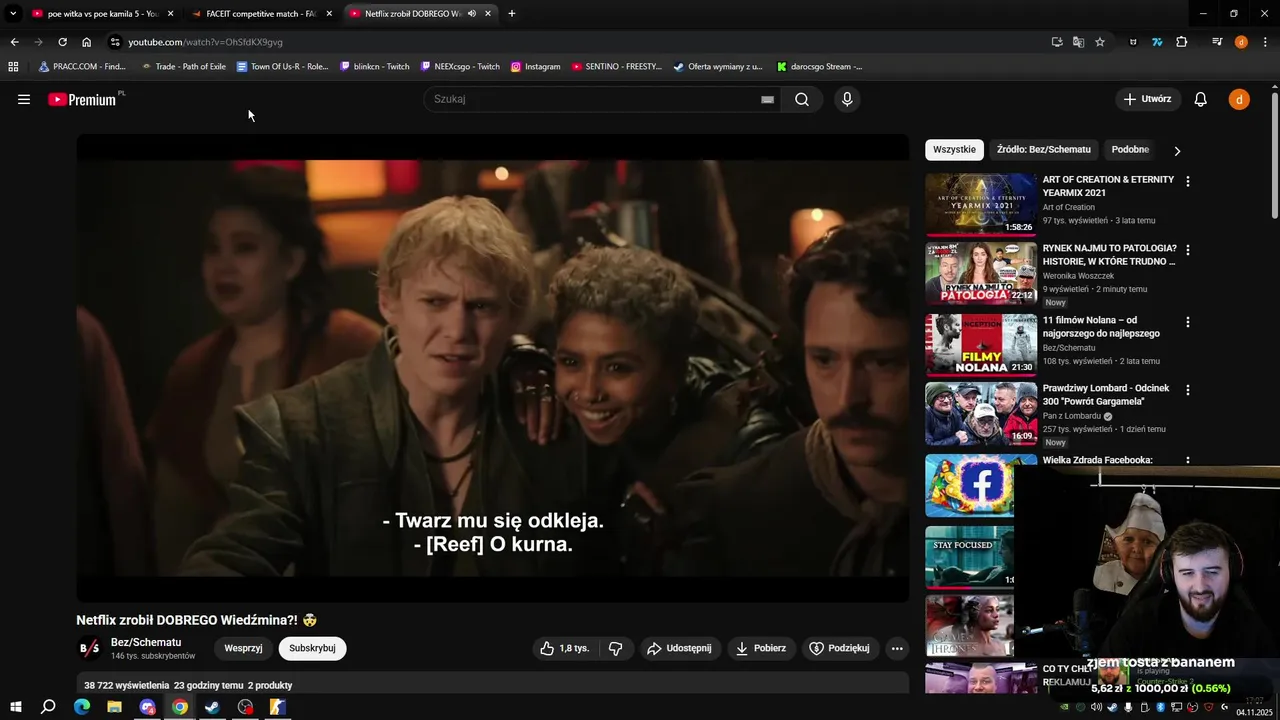Open SENTINO - FREESTY... bookmark
1280x720 pixels.
[x=617, y=67]
